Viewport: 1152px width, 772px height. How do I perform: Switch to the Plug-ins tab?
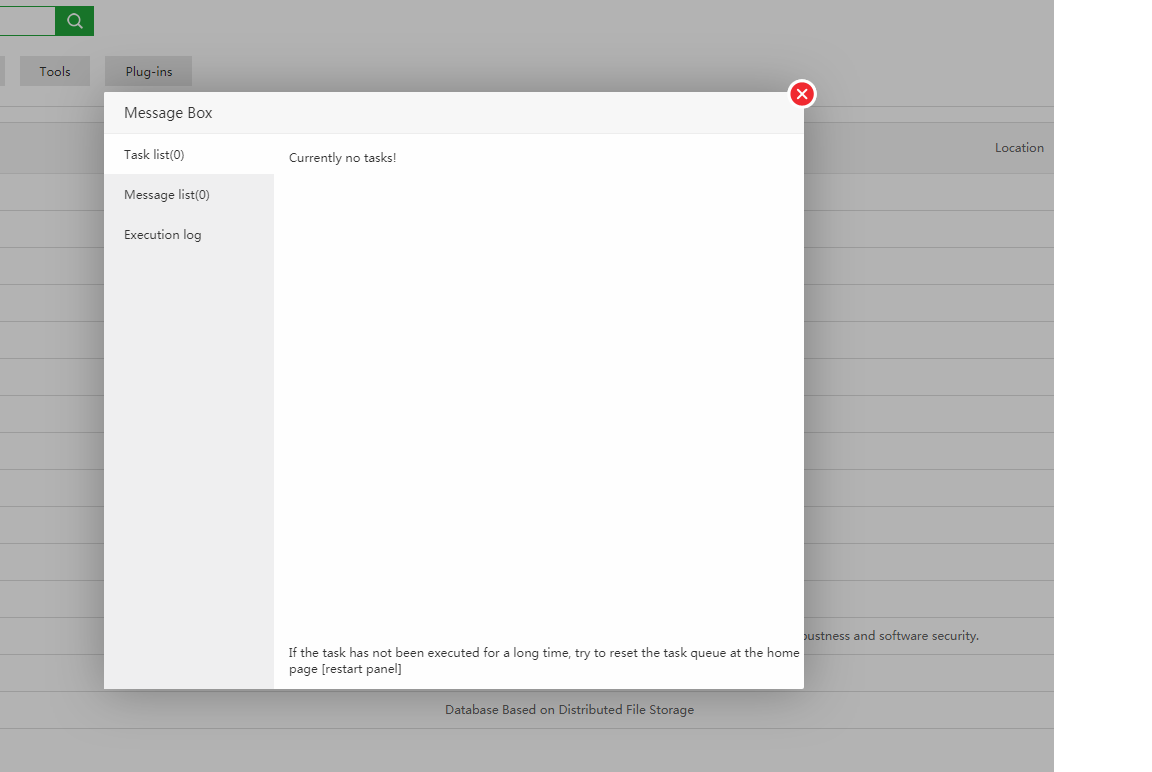click(148, 71)
